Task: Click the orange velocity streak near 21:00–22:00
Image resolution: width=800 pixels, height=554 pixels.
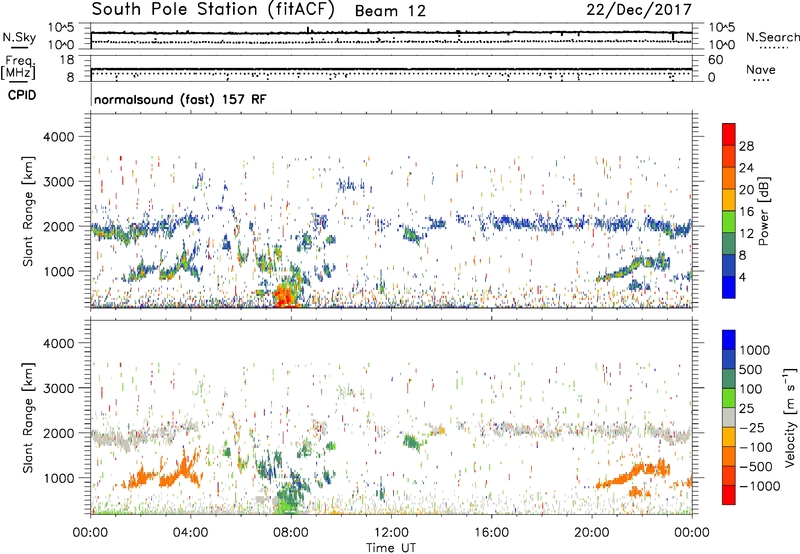Action: pyautogui.click(x=633, y=472)
